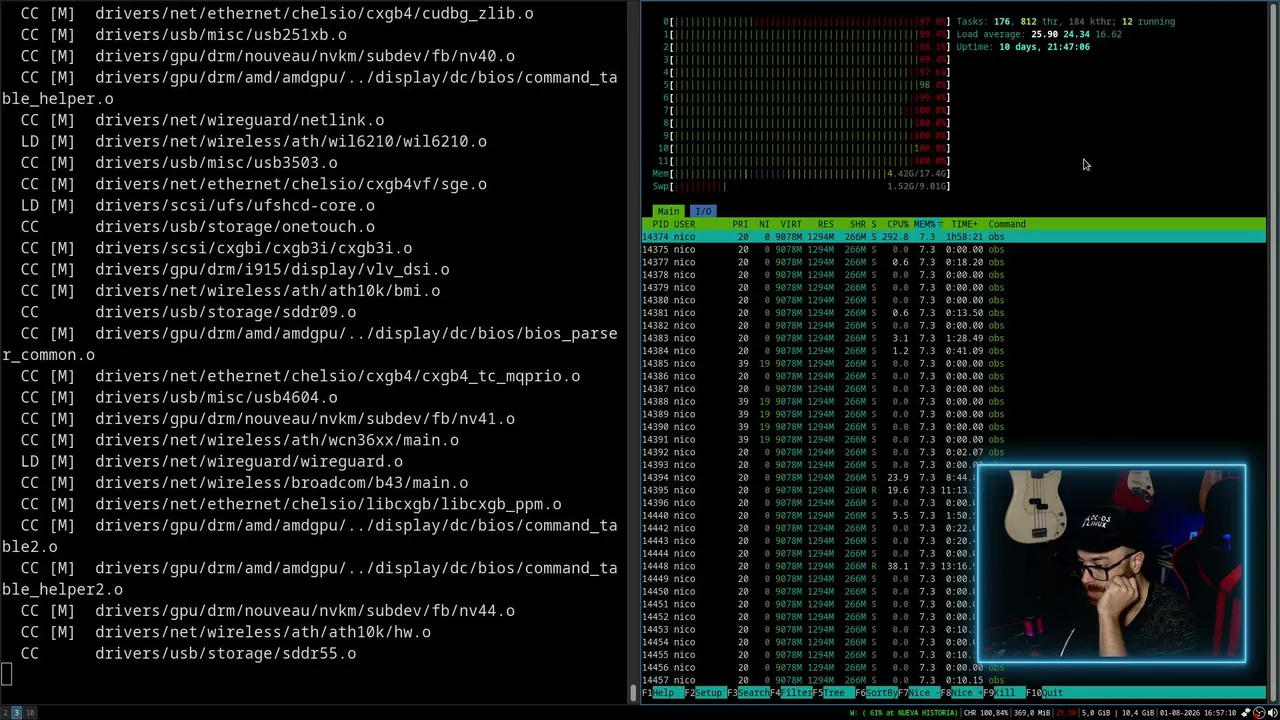Click F4 Filter in the htop footer
Viewport: 1280px width, 720px height.
[791, 692]
